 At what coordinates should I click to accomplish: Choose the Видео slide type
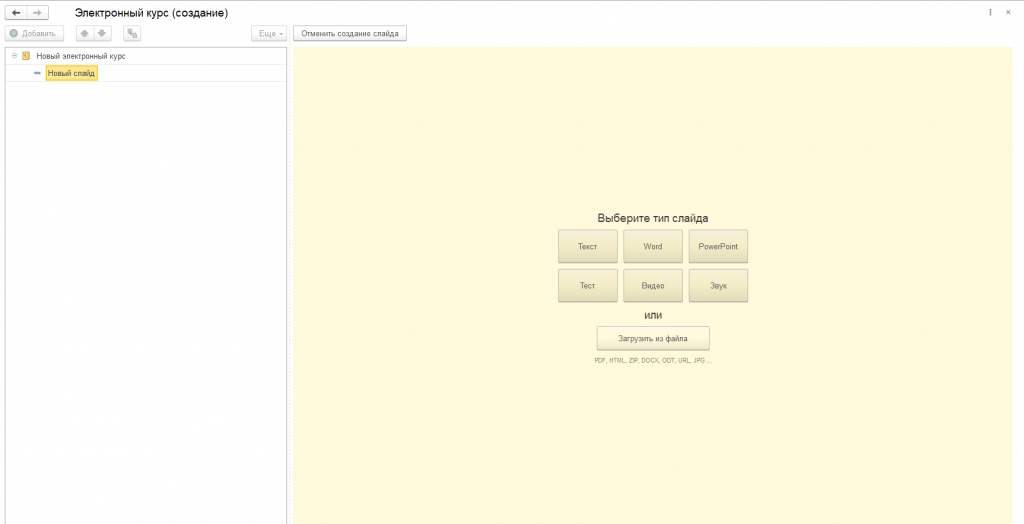653,286
